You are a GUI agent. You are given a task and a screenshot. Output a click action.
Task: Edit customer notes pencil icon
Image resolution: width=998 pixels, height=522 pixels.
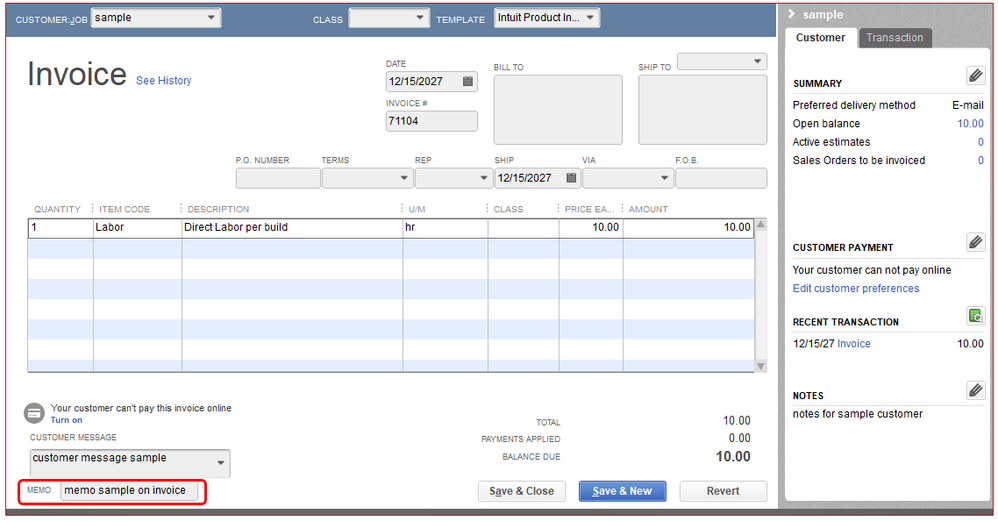975,390
